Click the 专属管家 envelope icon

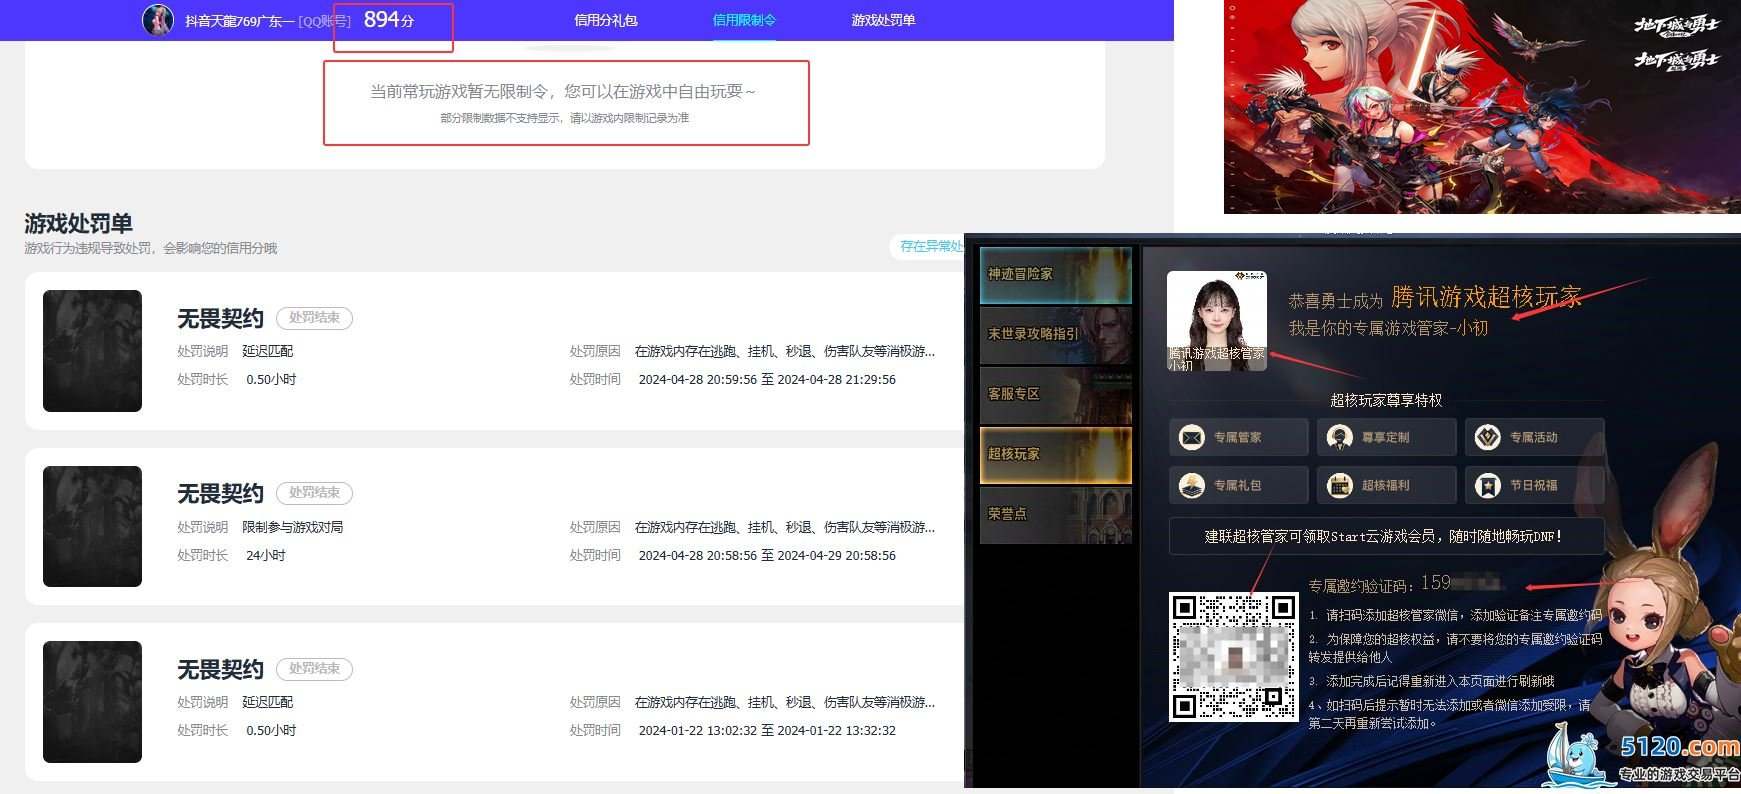pyautogui.click(x=1192, y=437)
